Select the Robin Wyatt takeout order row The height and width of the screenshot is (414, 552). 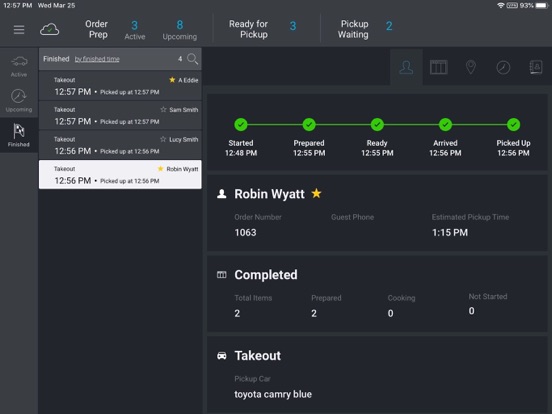pos(120,175)
